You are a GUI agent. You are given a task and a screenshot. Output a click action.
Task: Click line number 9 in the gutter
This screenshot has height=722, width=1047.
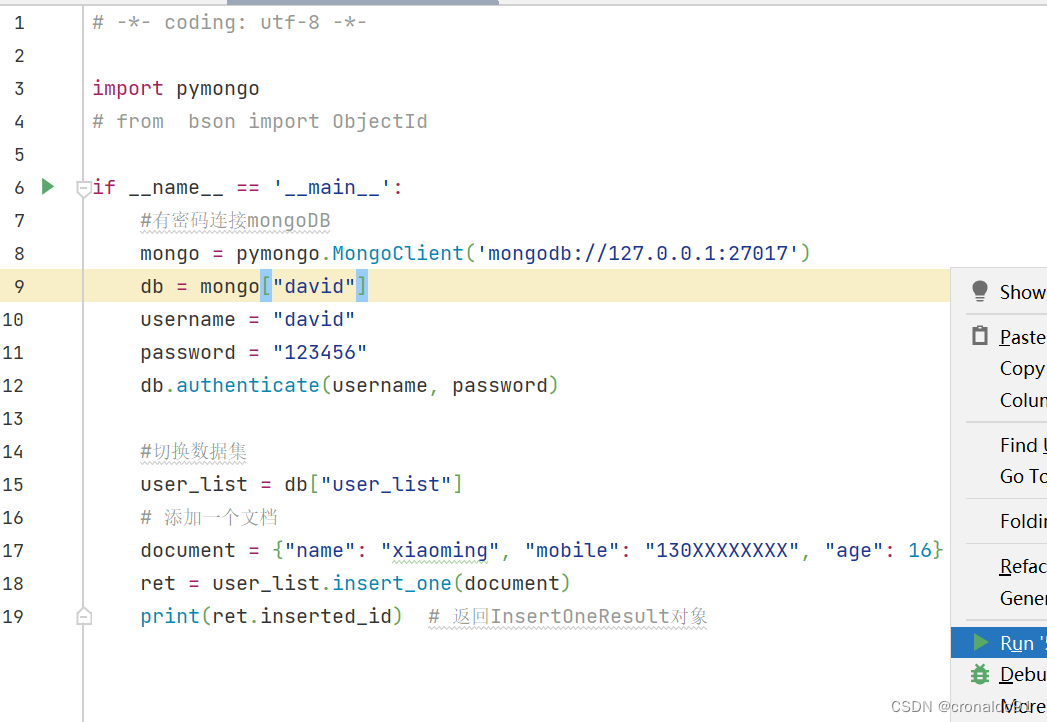[x=19, y=287]
